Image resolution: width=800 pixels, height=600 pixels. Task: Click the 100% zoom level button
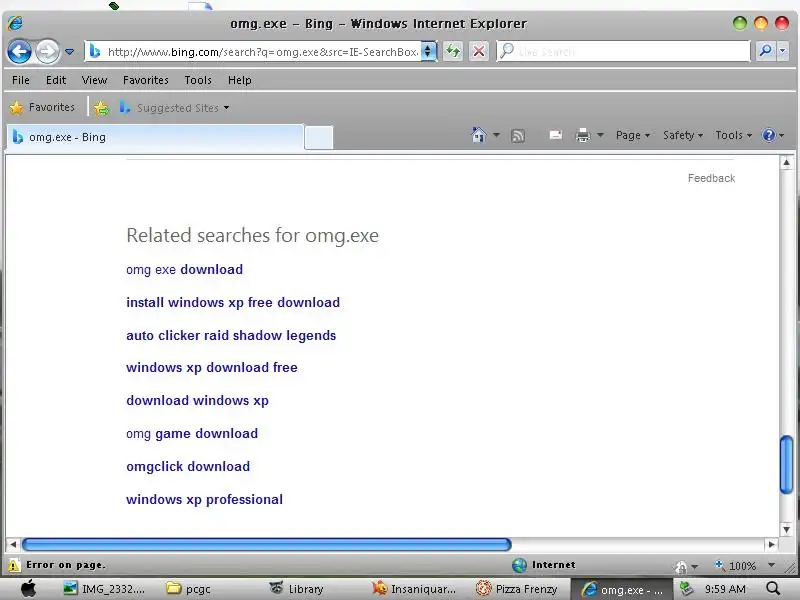pos(736,565)
